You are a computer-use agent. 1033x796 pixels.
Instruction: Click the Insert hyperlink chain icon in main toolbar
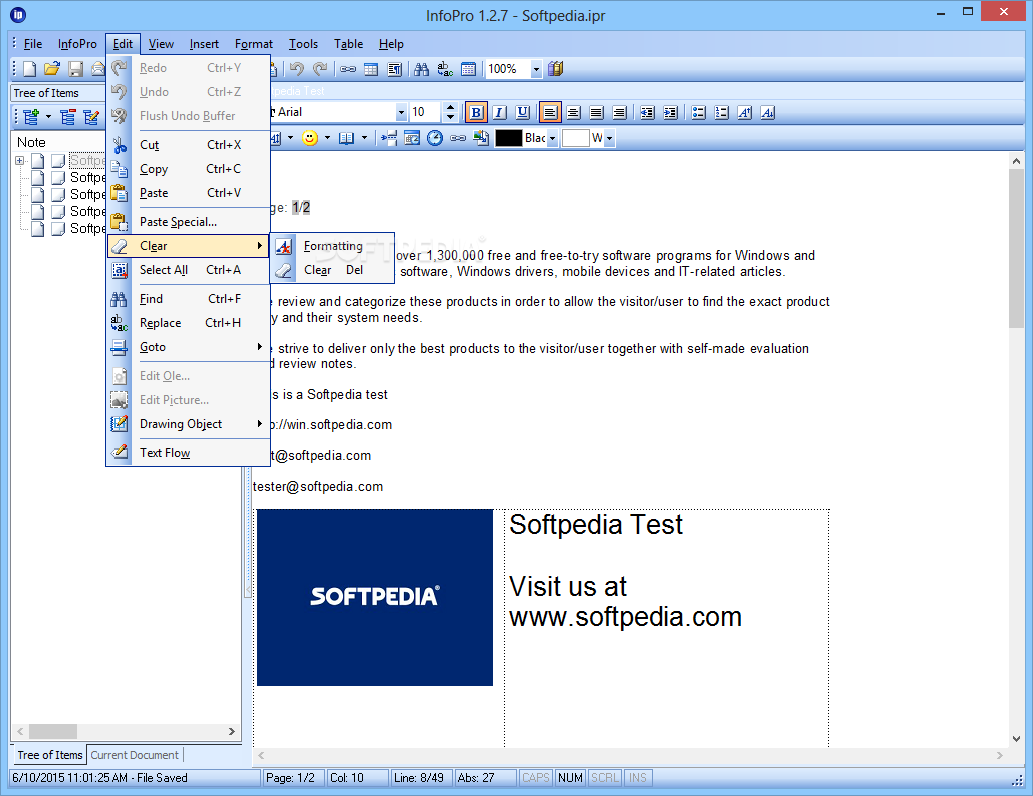click(348, 69)
